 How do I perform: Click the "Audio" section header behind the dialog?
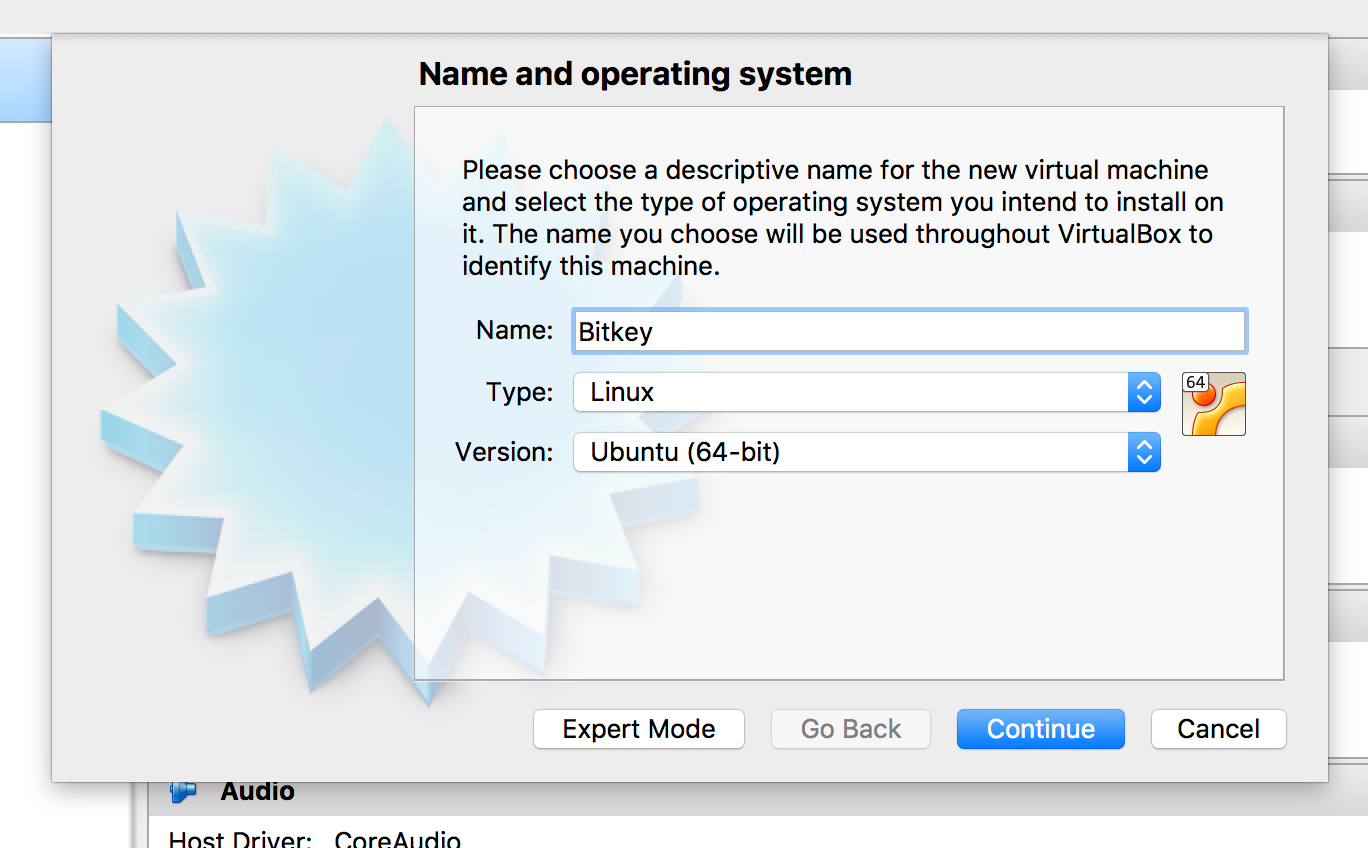point(258,792)
